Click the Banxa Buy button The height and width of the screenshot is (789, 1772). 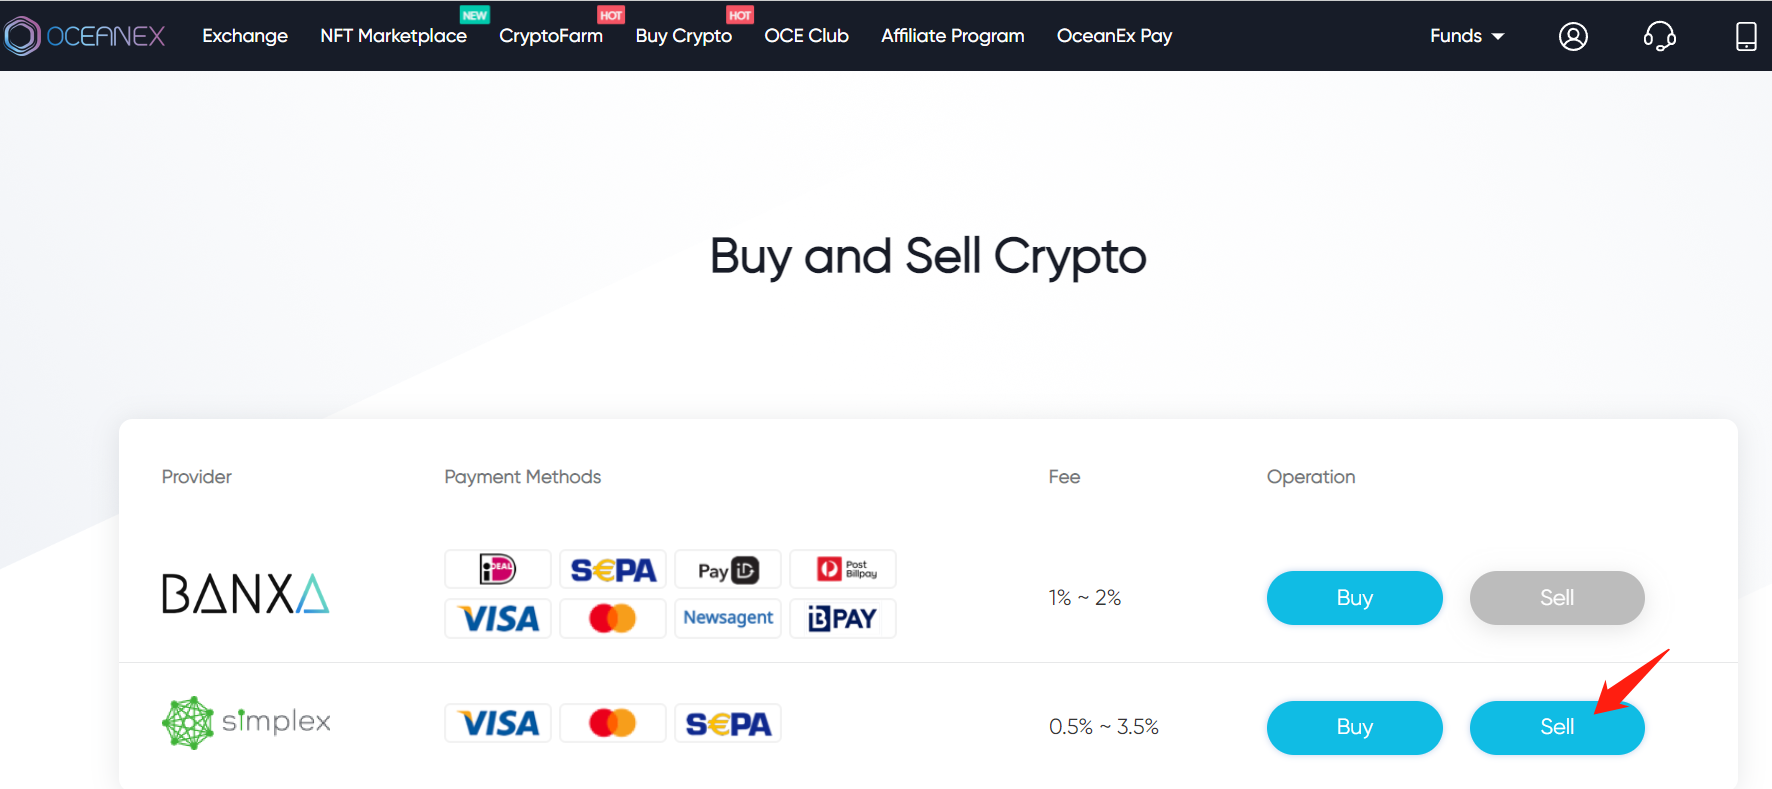tap(1354, 598)
